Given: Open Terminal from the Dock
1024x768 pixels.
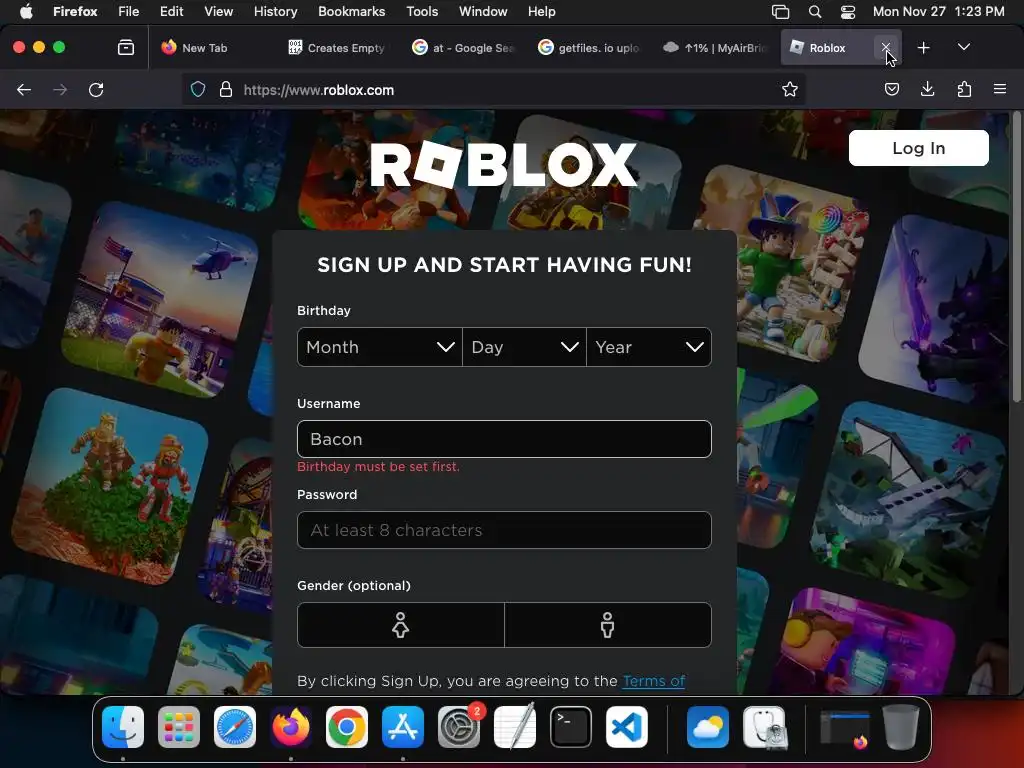Looking at the screenshot, I should [x=571, y=727].
